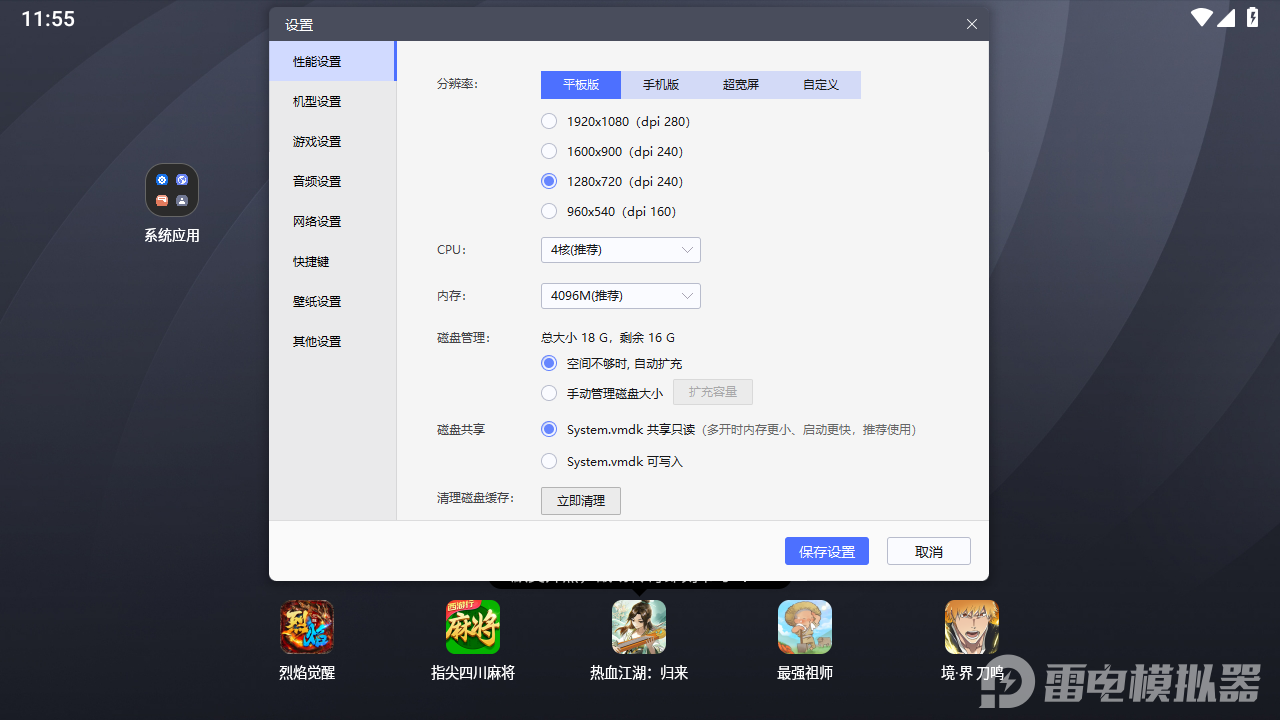Open 游戏设置 in the sidebar
The width and height of the screenshot is (1280, 720).
pyautogui.click(x=317, y=141)
